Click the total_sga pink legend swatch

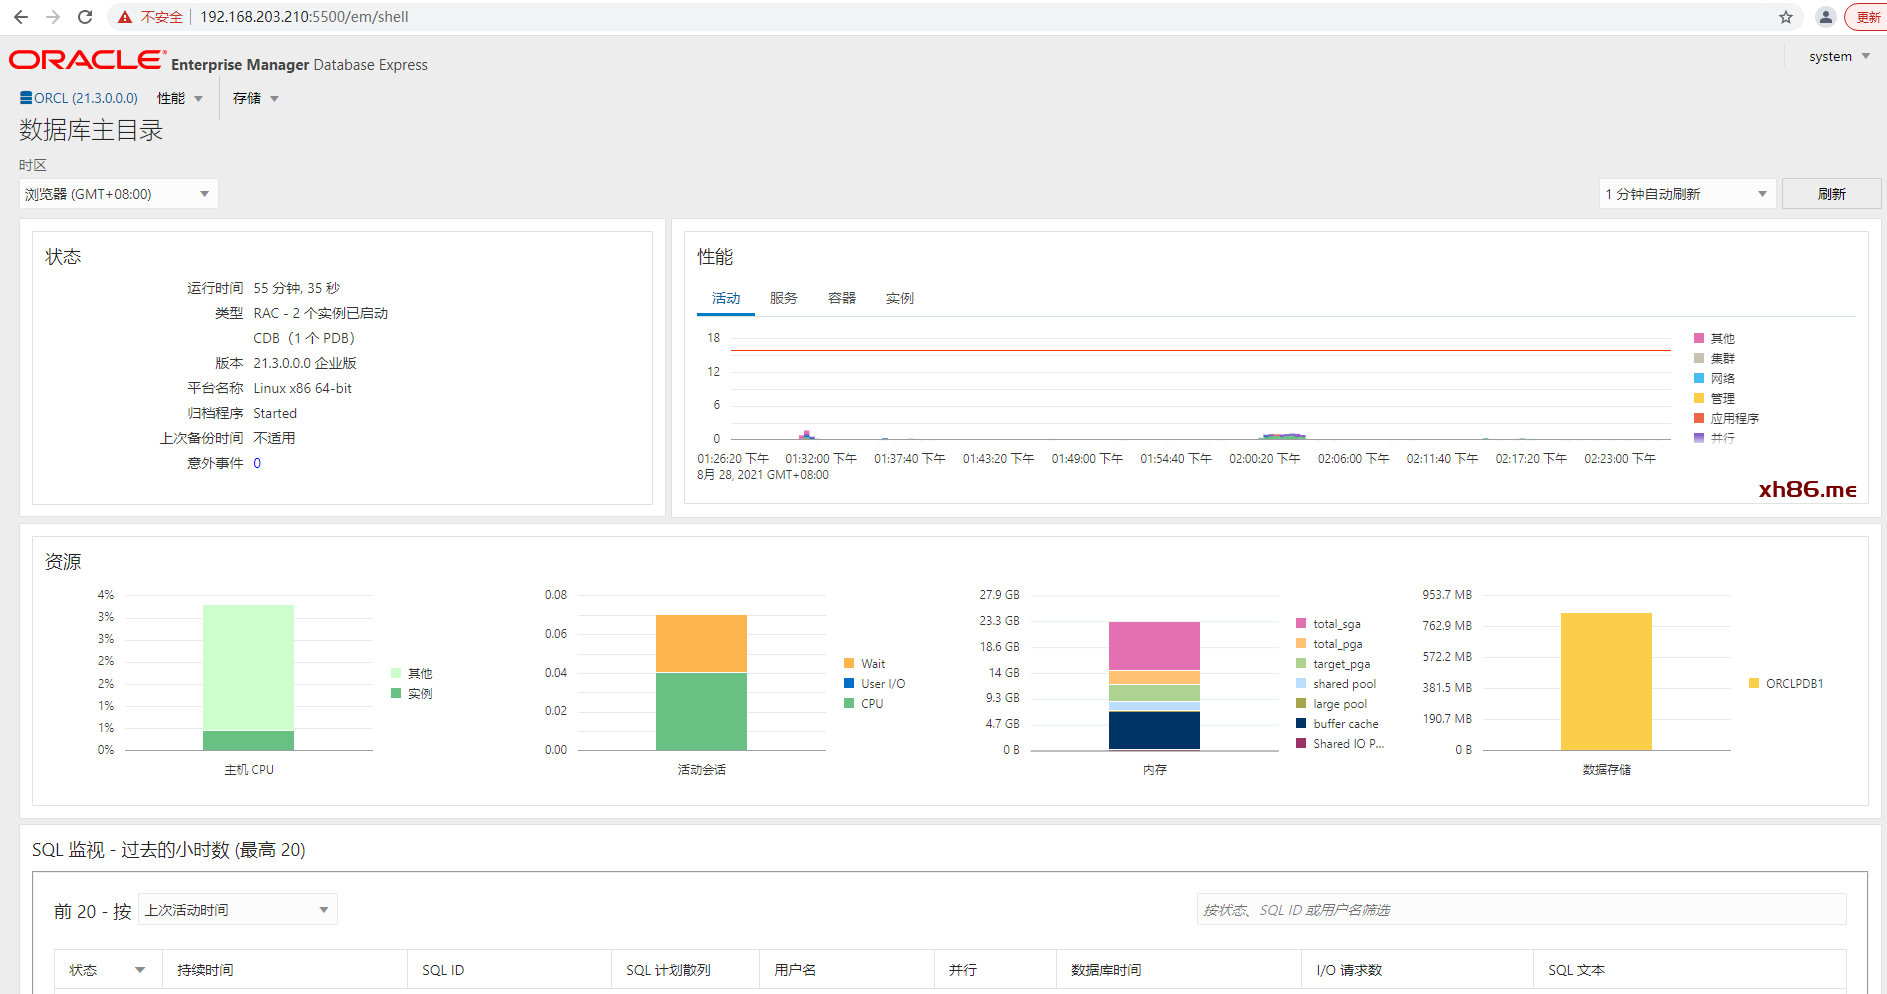(x=1301, y=624)
